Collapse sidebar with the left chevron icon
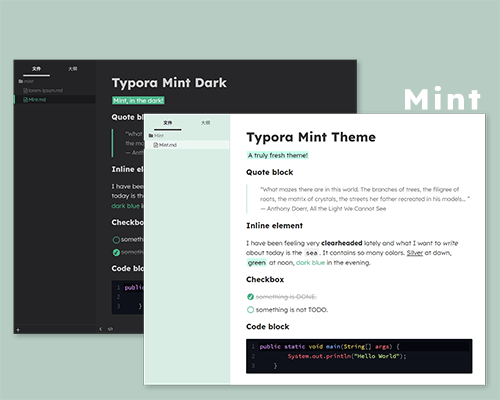 101,329
